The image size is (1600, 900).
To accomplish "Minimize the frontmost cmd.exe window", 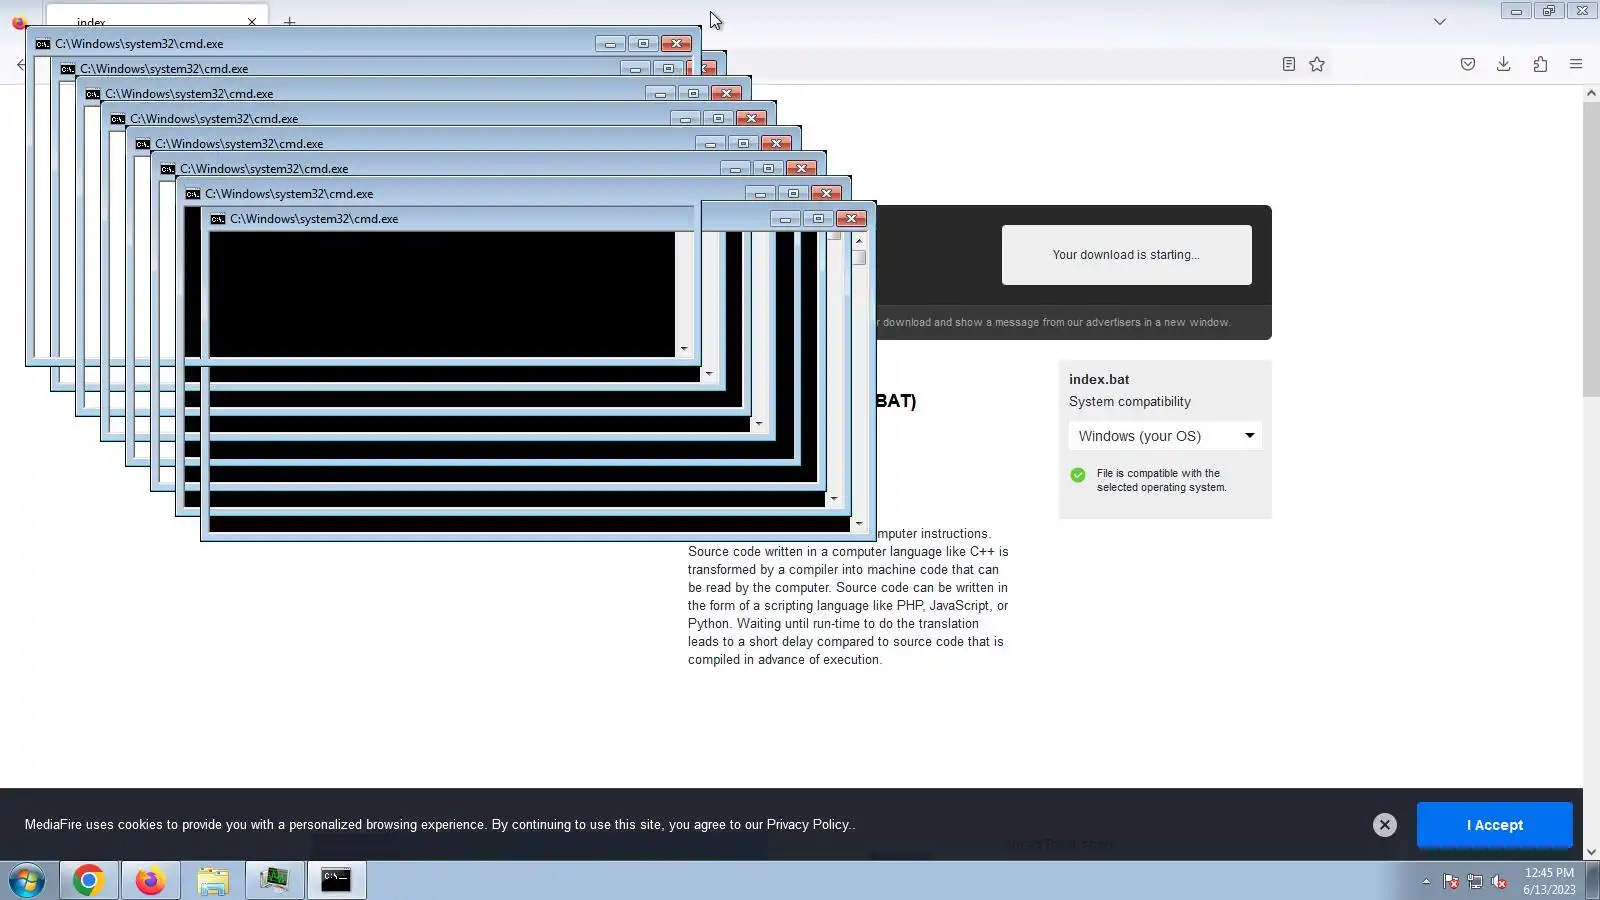I will point(785,219).
